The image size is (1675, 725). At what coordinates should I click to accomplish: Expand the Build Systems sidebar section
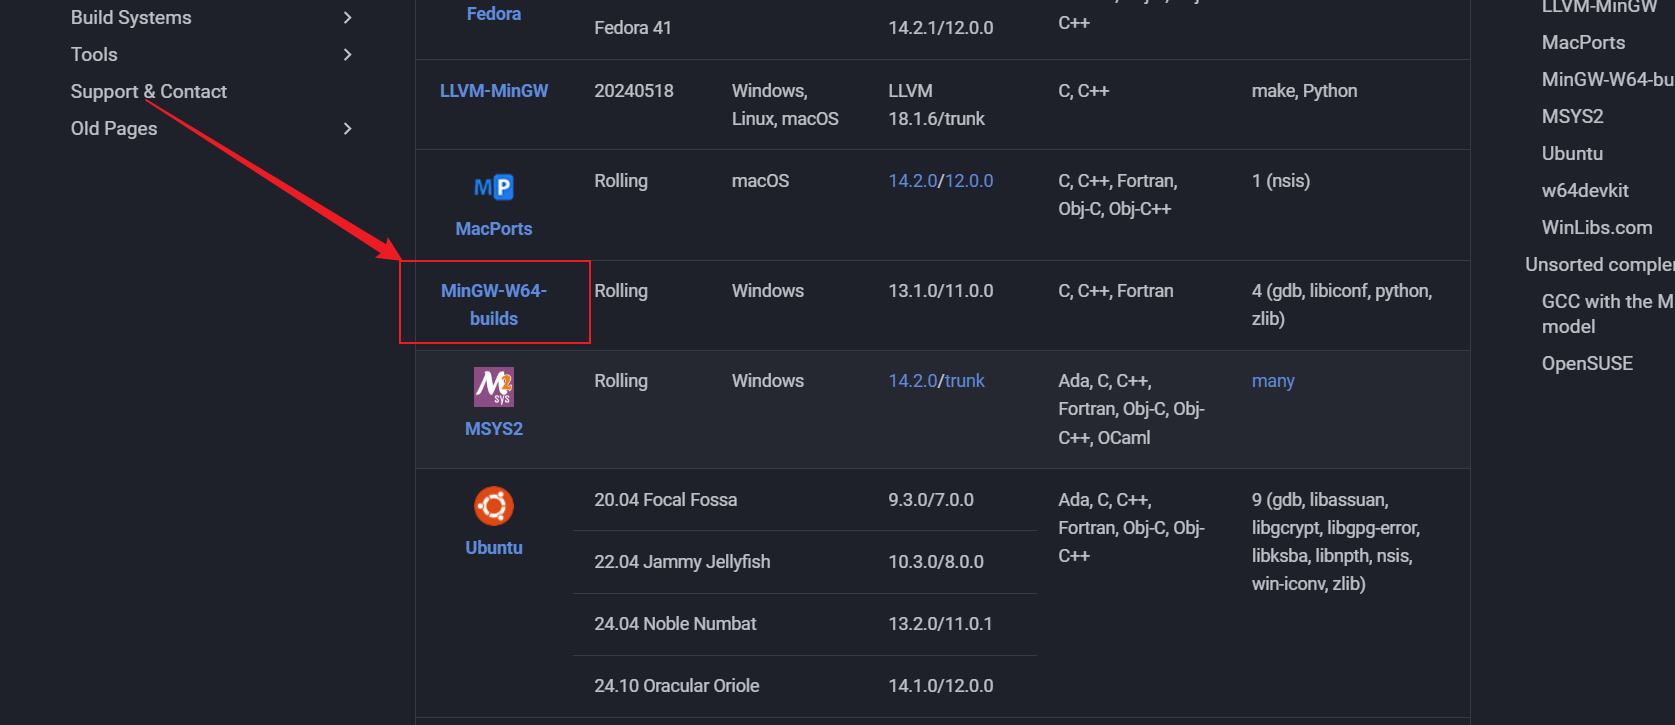pos(347,18)
